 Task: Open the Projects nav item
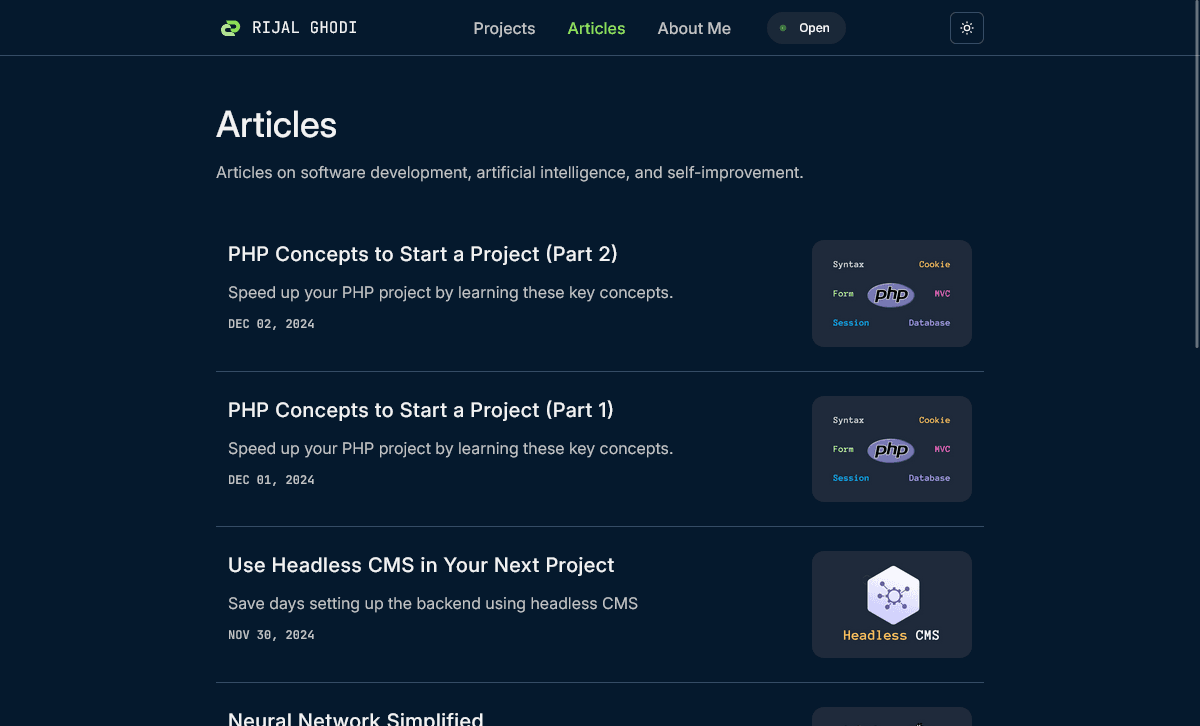(504, 28)
